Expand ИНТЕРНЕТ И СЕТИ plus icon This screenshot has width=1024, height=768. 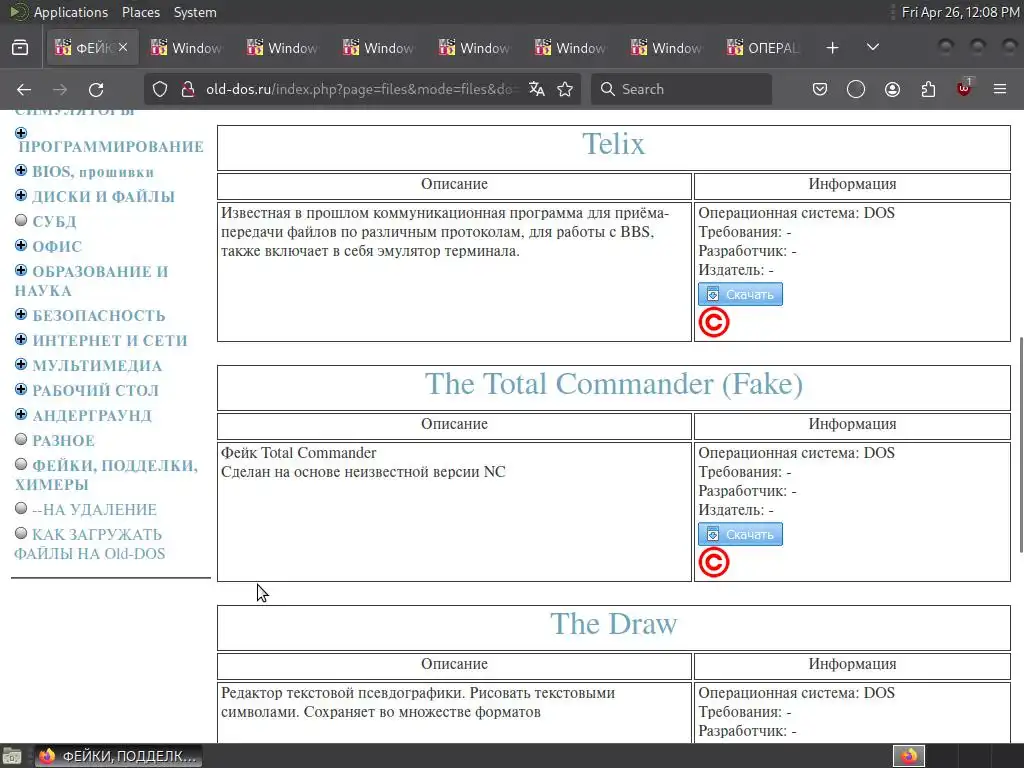pyautogui.click(x=21, y=340)
